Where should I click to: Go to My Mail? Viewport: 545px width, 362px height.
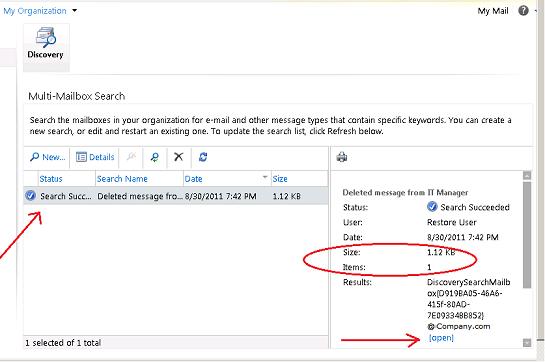tap(493, 11)
